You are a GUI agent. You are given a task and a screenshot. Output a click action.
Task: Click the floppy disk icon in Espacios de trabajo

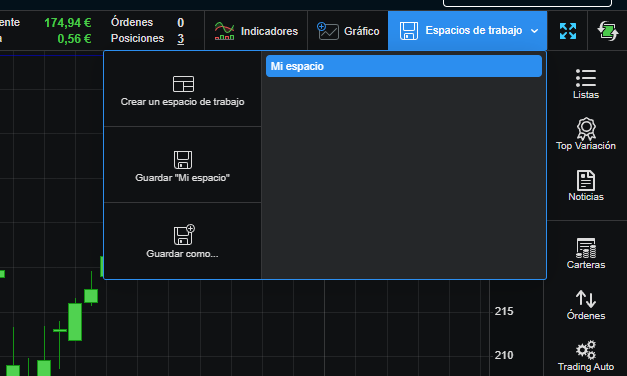409,31
